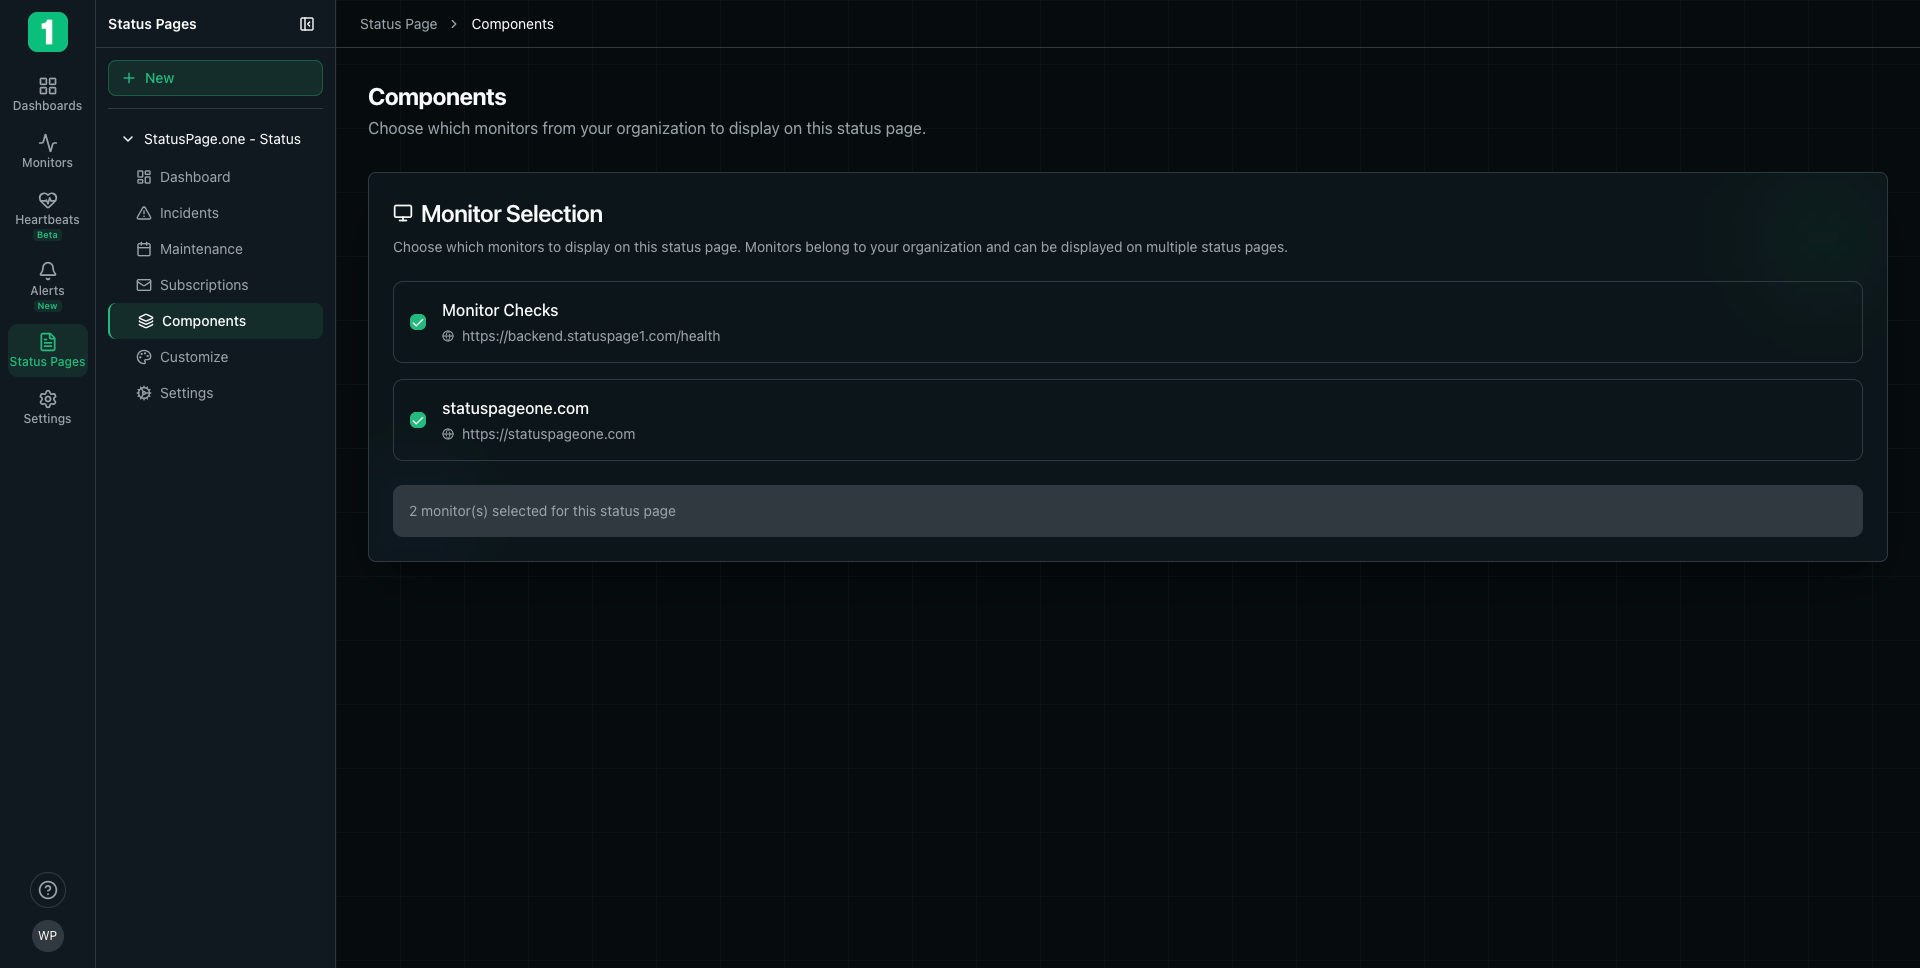Open Dashboards from the left sidebar
This screenshot has width=1920, height=968.
(x=47, y=93)
